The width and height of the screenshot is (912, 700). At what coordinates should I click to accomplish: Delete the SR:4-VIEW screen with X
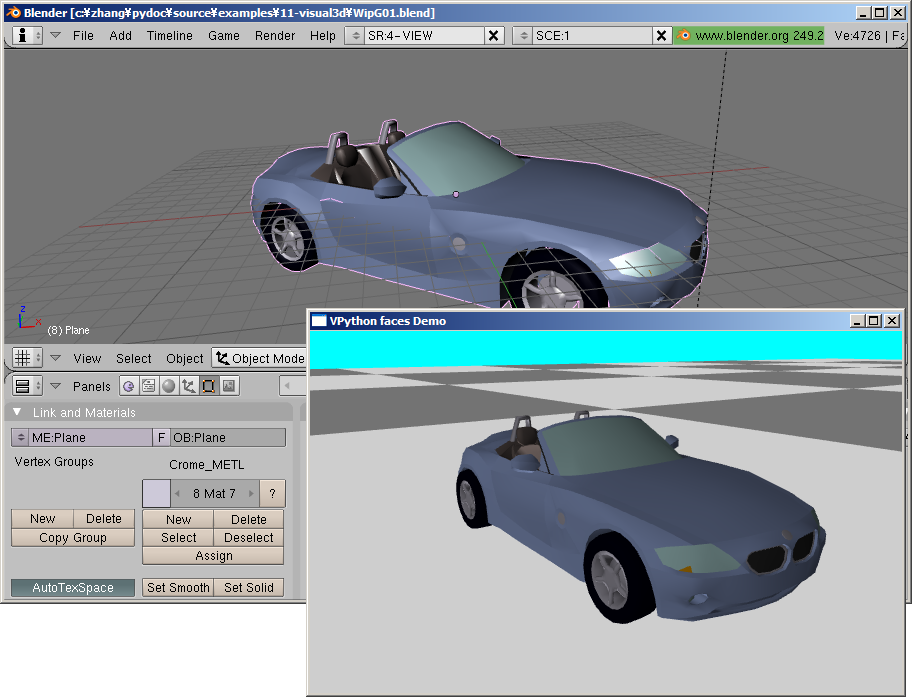tap(494, 35)
